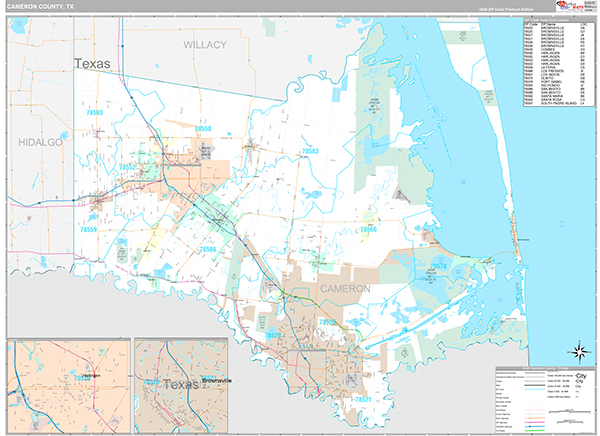The image size is (600, 436).
Task: Click the compass rose north arrow
Action: (580, 351)
